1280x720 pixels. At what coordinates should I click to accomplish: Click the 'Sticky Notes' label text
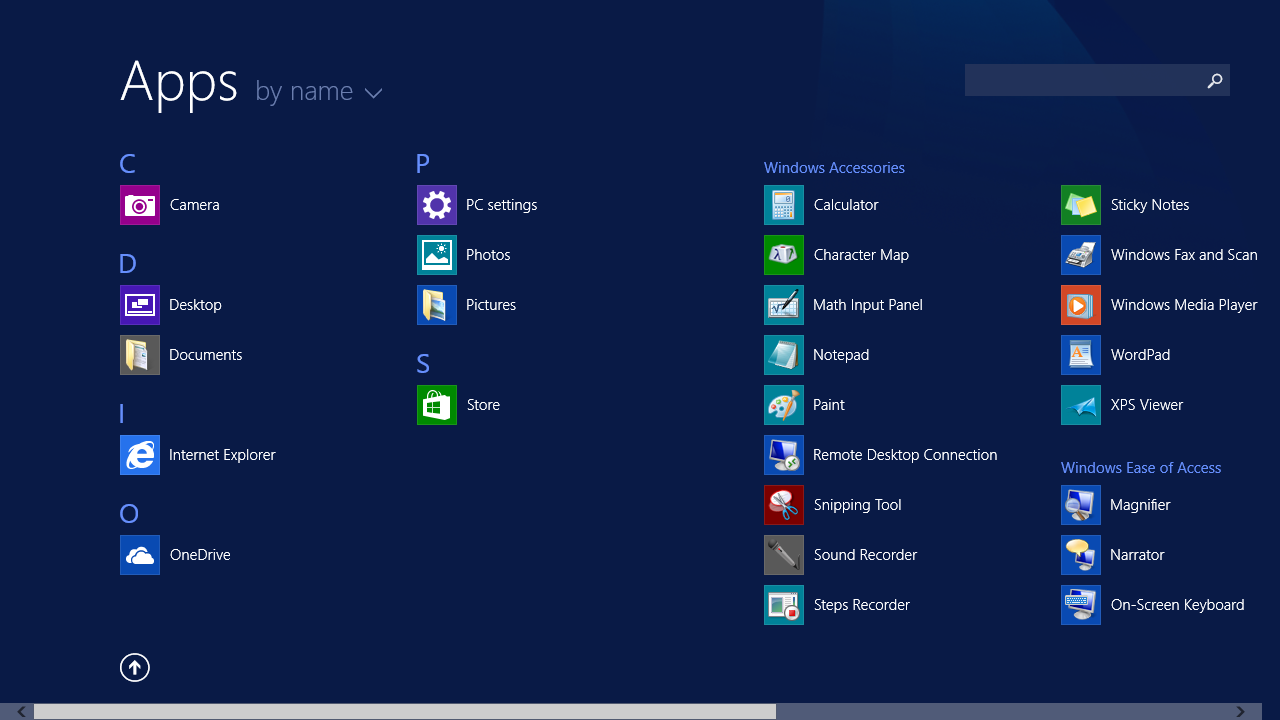(1150, 205)
